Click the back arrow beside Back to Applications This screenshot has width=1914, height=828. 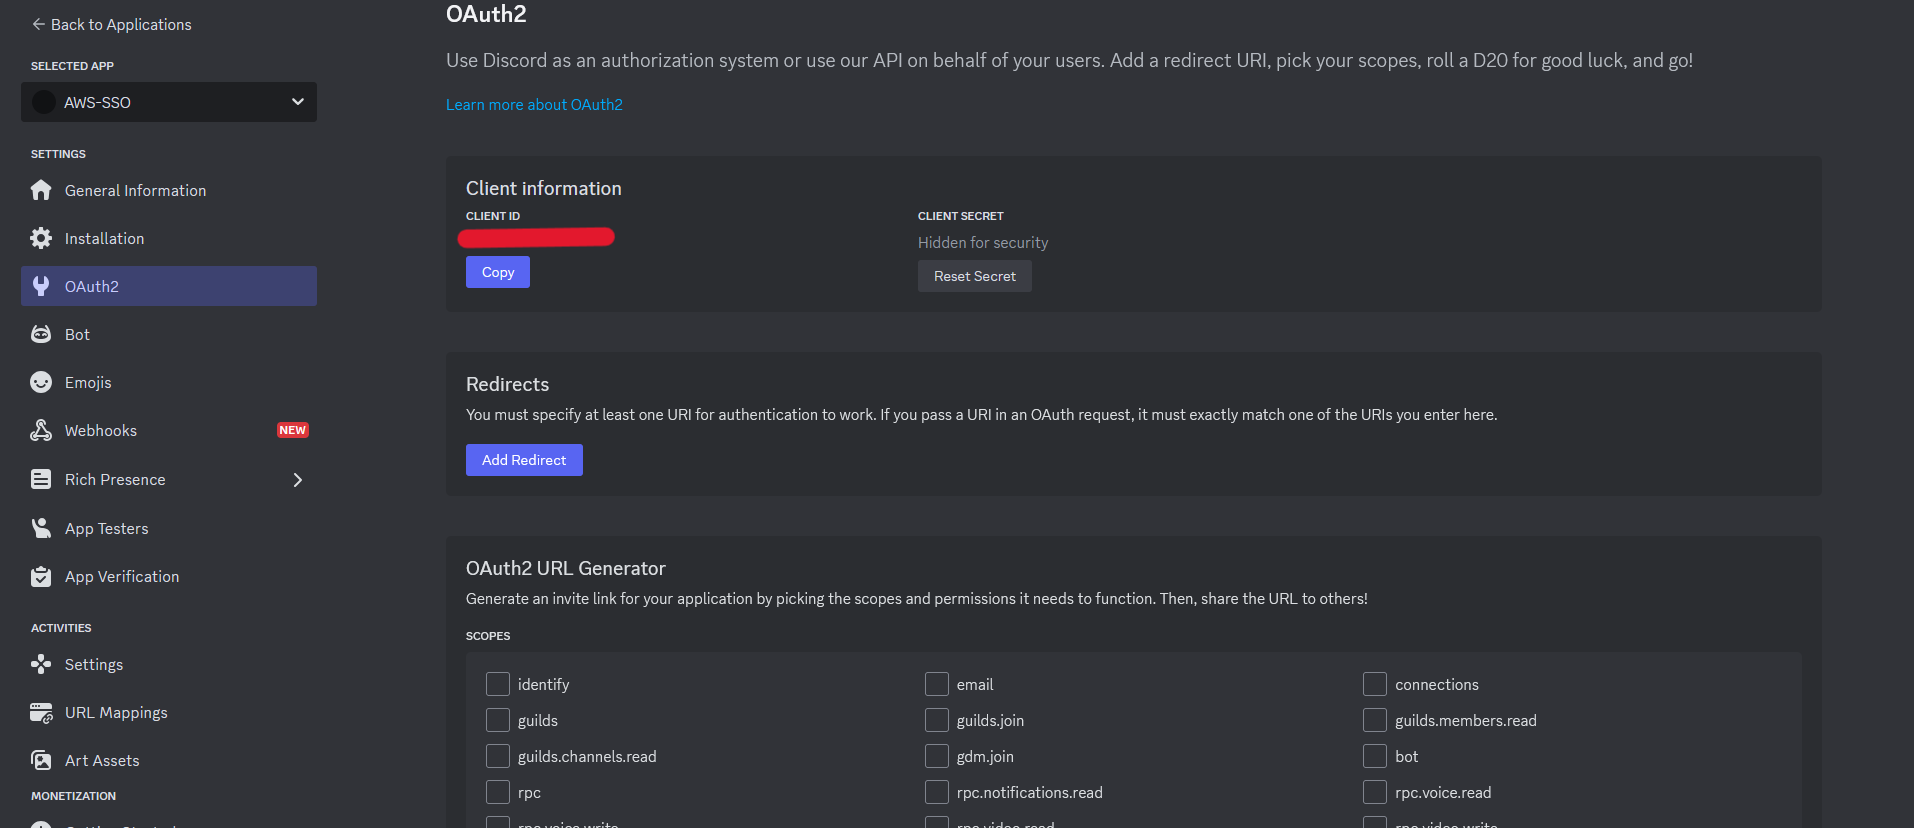coord(38,24)
